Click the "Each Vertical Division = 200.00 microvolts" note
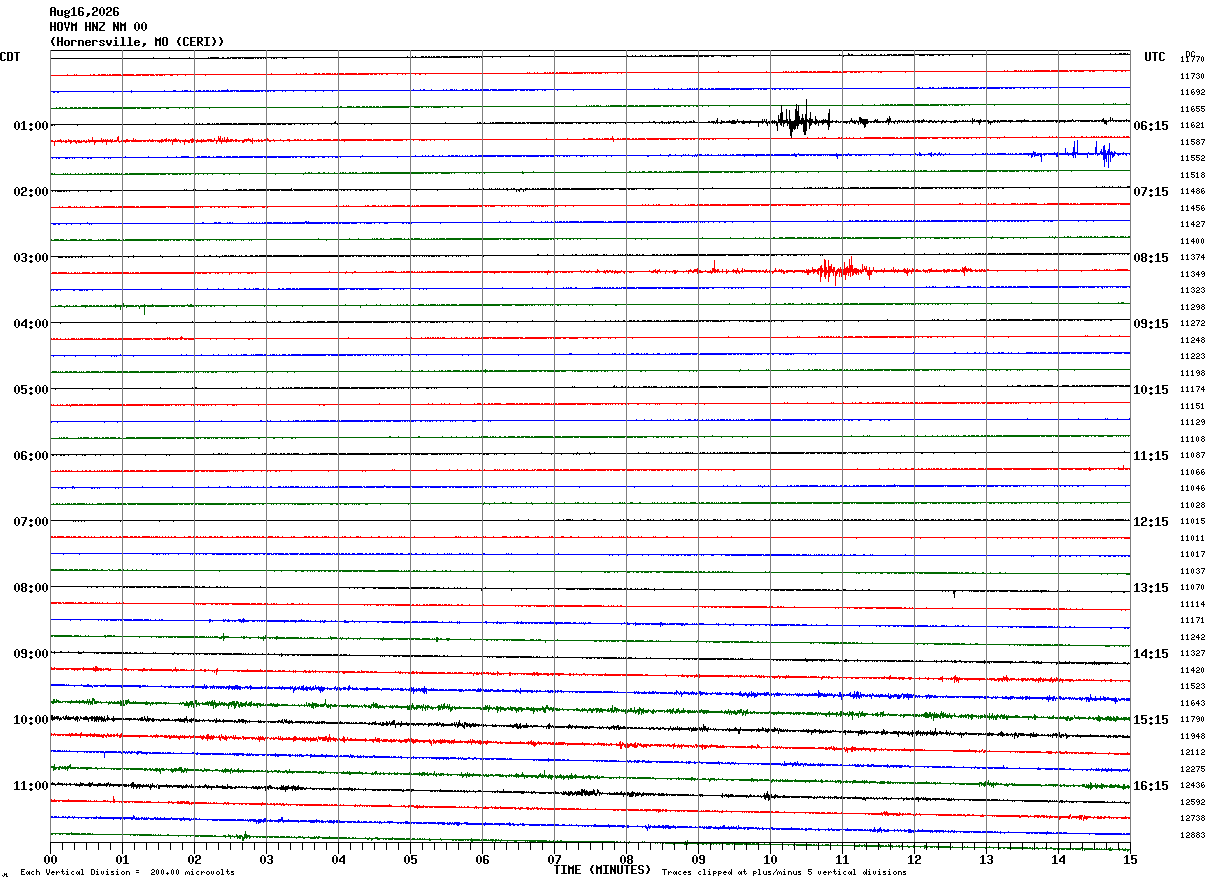Viewport: 1210px width, 886px height. [x=127, y=873]
